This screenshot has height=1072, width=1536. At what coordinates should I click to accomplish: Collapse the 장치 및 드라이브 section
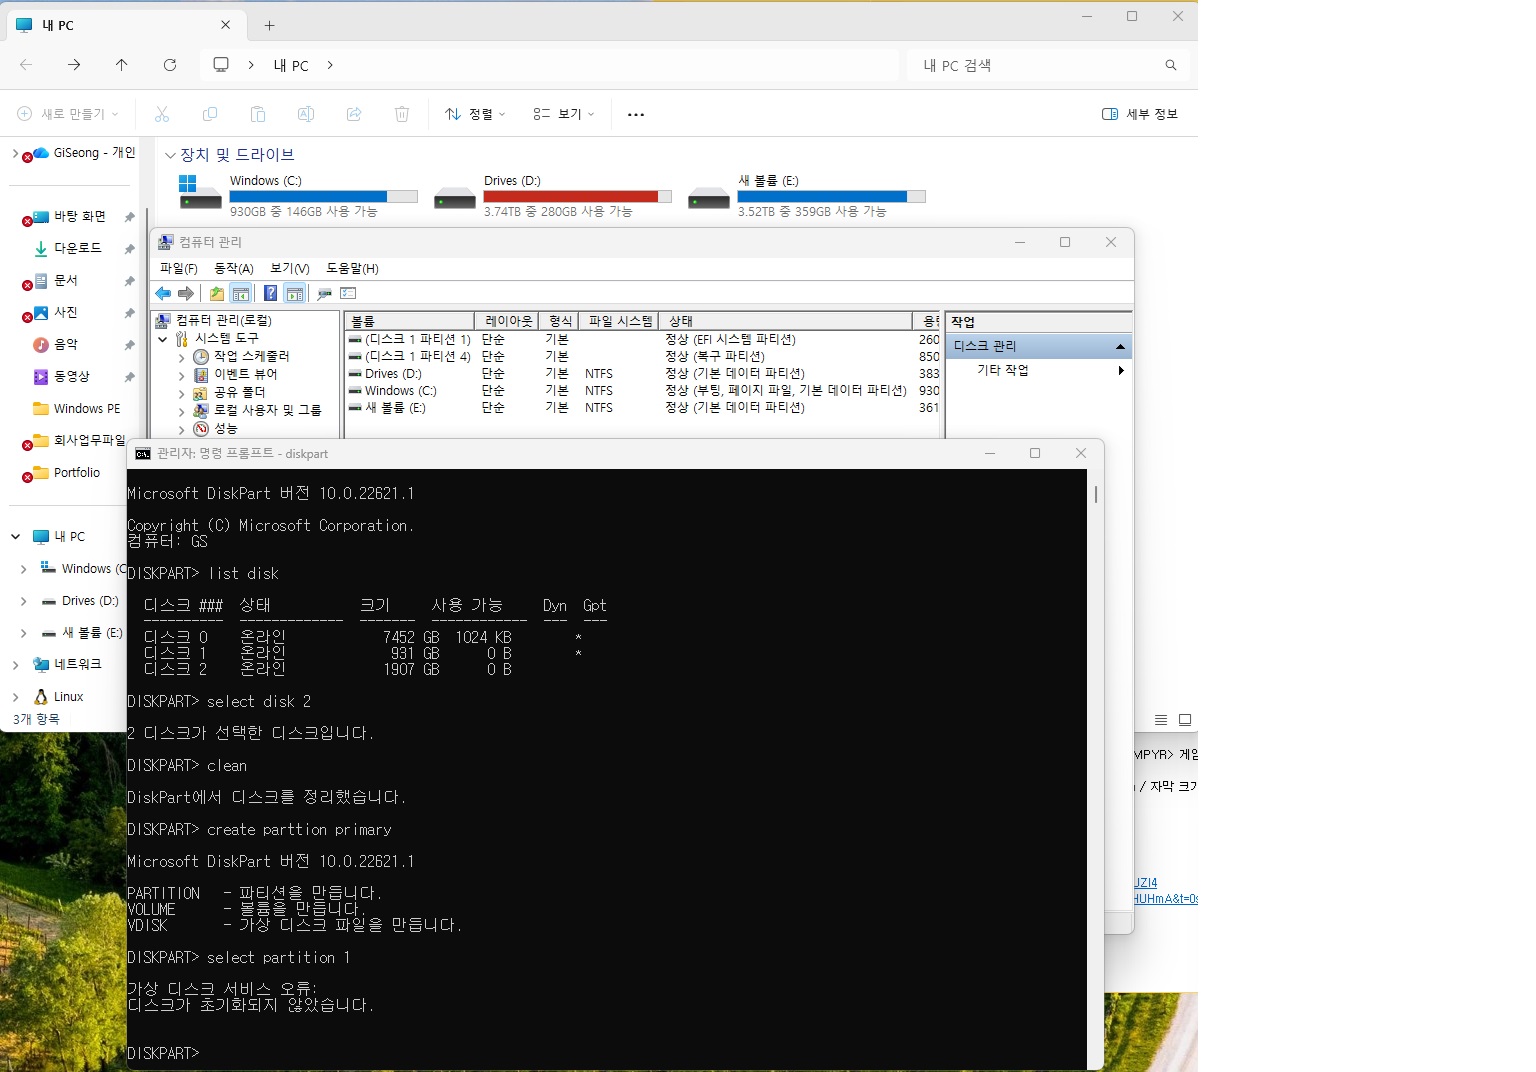(x=170, y=155)
